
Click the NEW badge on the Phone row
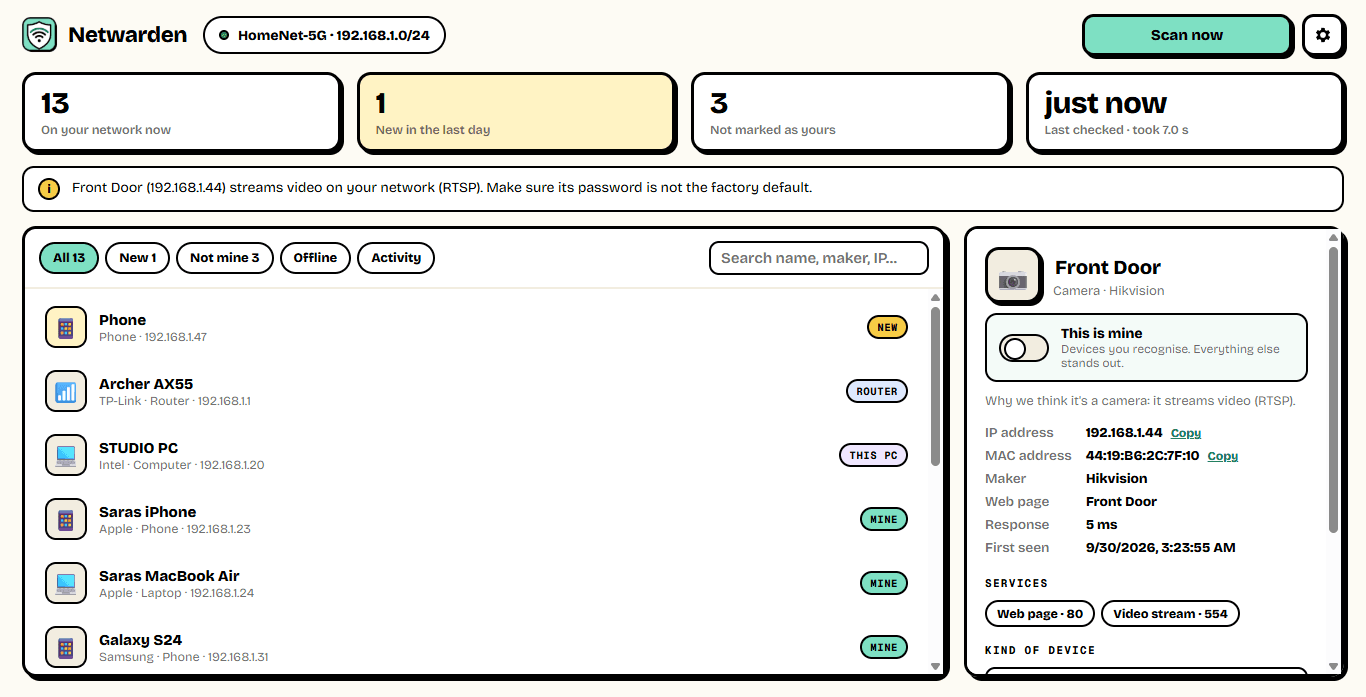click(x=887, y=327)
